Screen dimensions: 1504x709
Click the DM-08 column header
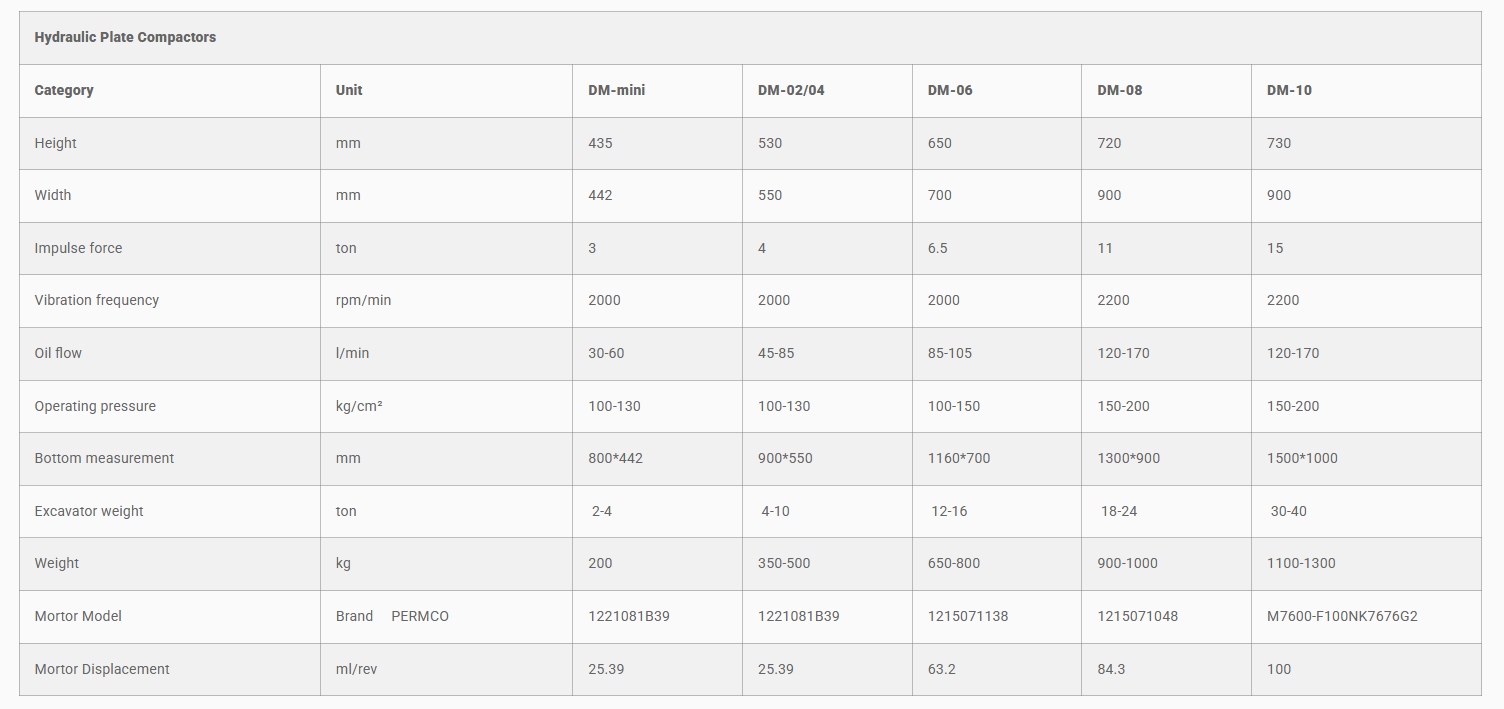point(1119,90)
